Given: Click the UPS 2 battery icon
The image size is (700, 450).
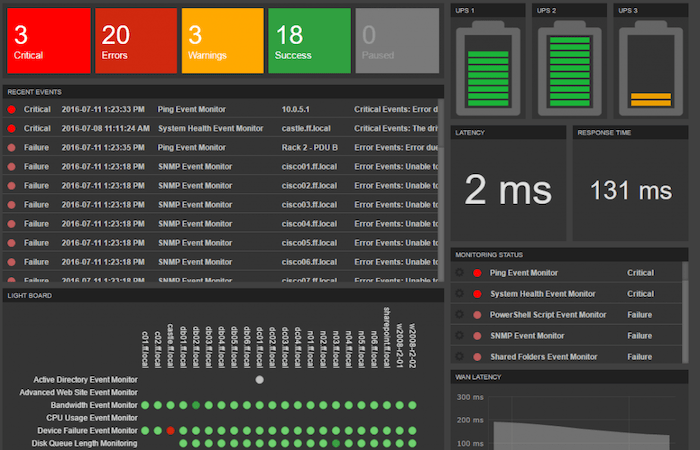Looking at the screenshot, I should (x=570, y=68).
